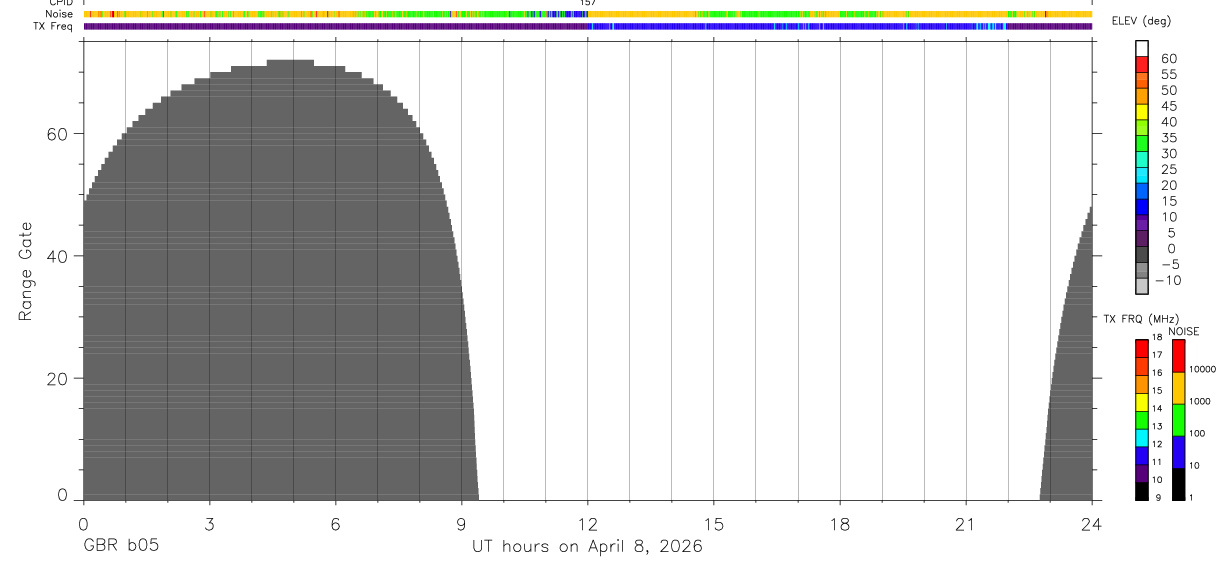
Task: Click the light gray bottom swatch of ELEV legend
Action: click(1142, 285)
